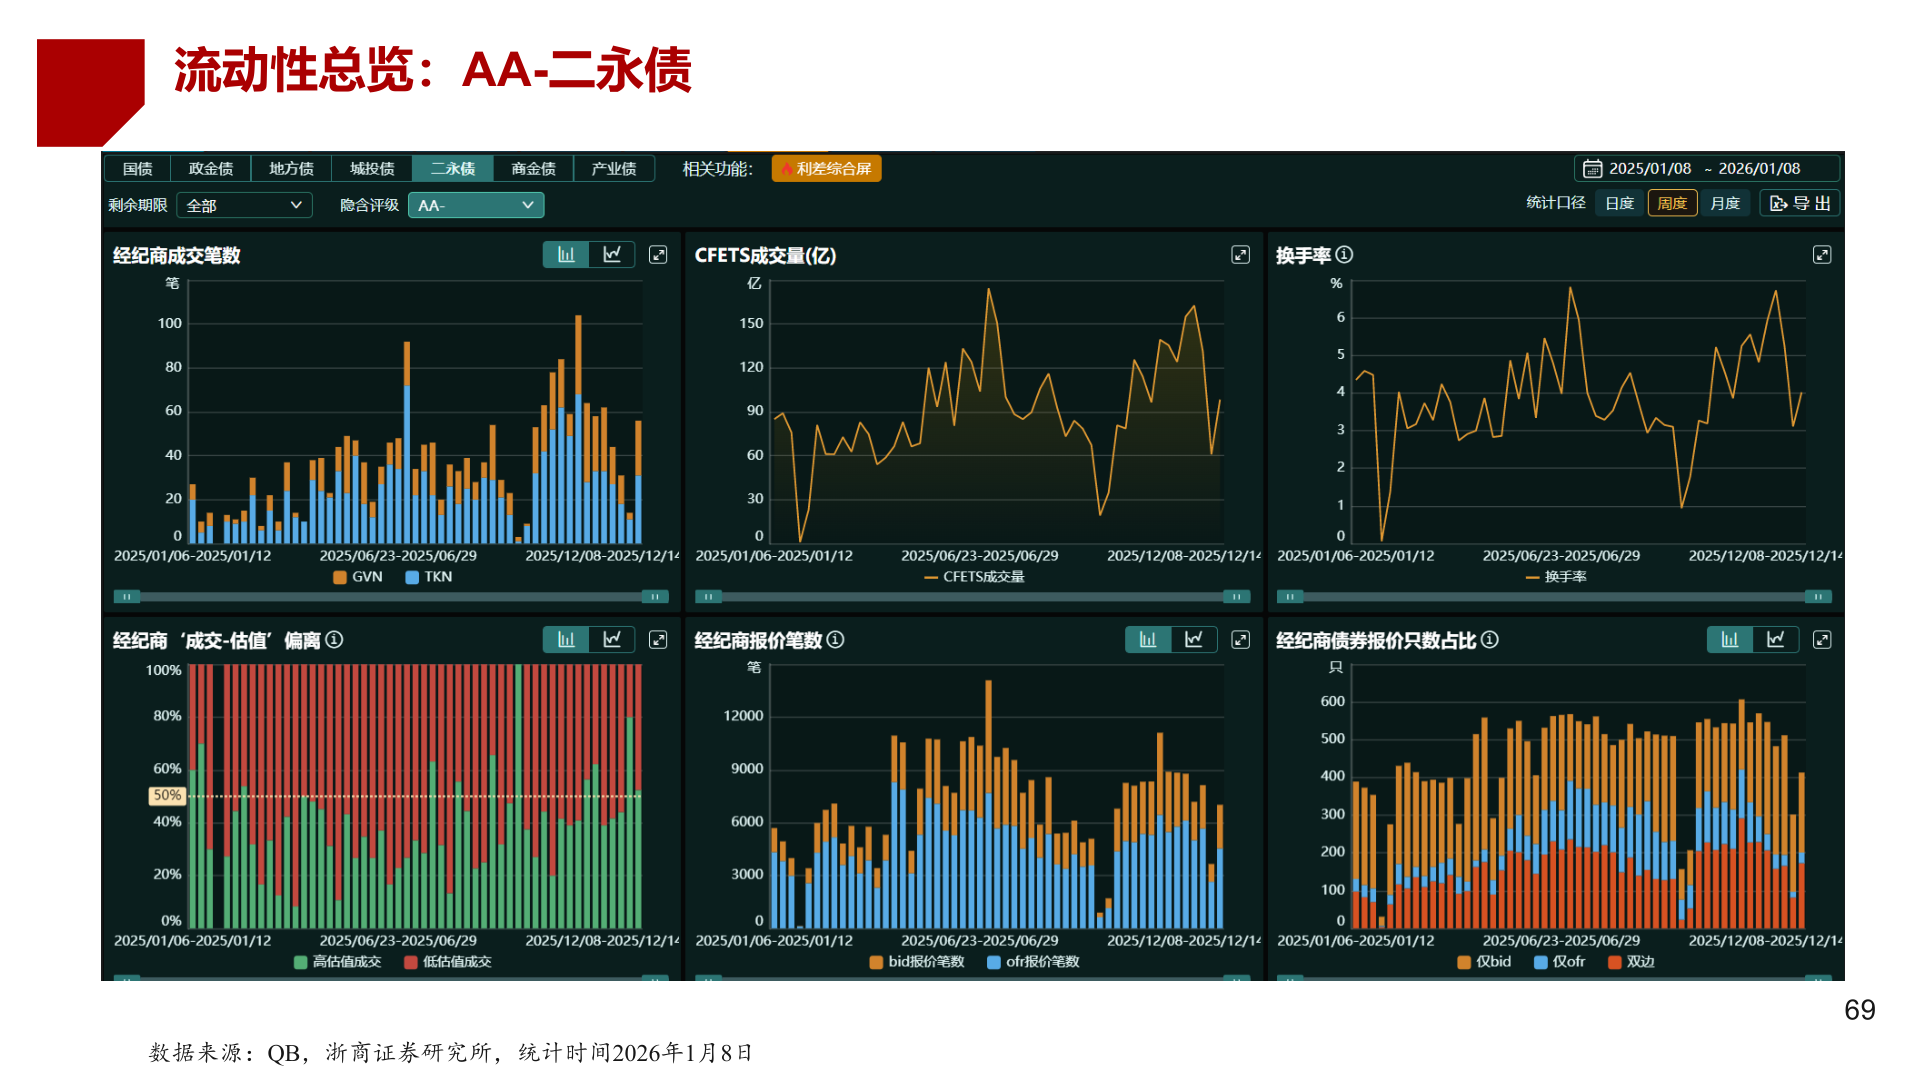Viewport: 1920px width, 1080px height.
Task: Switch to the 国债 tab
Action: [139, 168]
